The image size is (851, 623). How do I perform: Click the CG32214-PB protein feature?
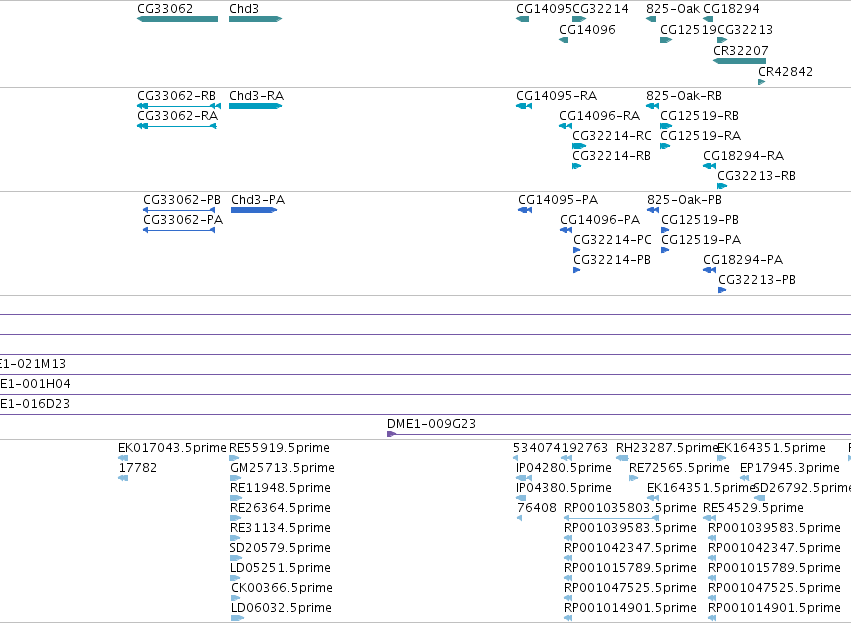coord(577,270)
